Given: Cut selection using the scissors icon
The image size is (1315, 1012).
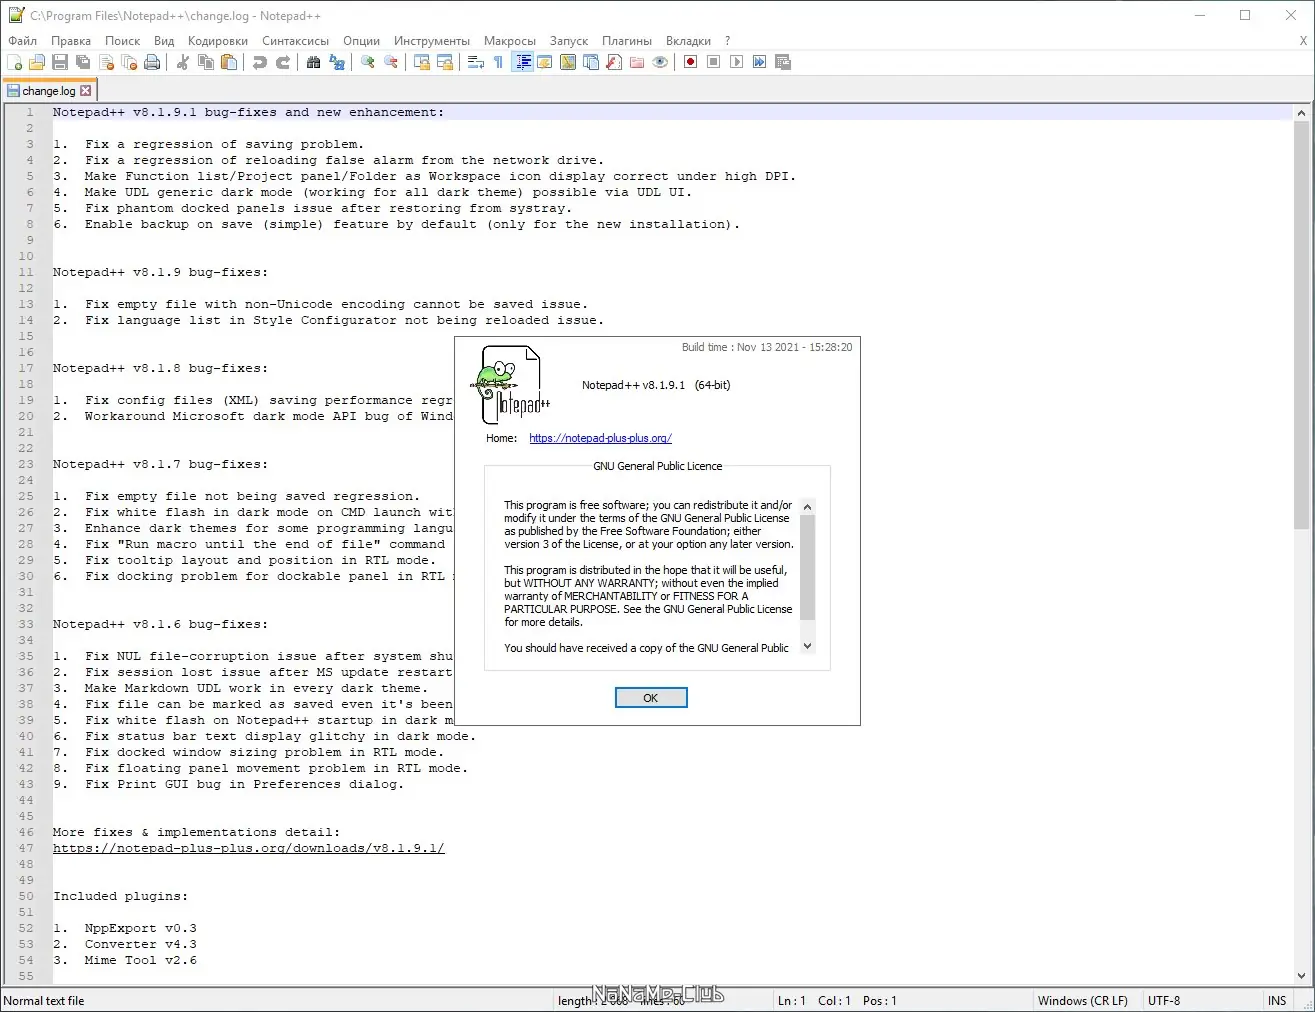Looking at the screenshot, I should pos(183,62).
